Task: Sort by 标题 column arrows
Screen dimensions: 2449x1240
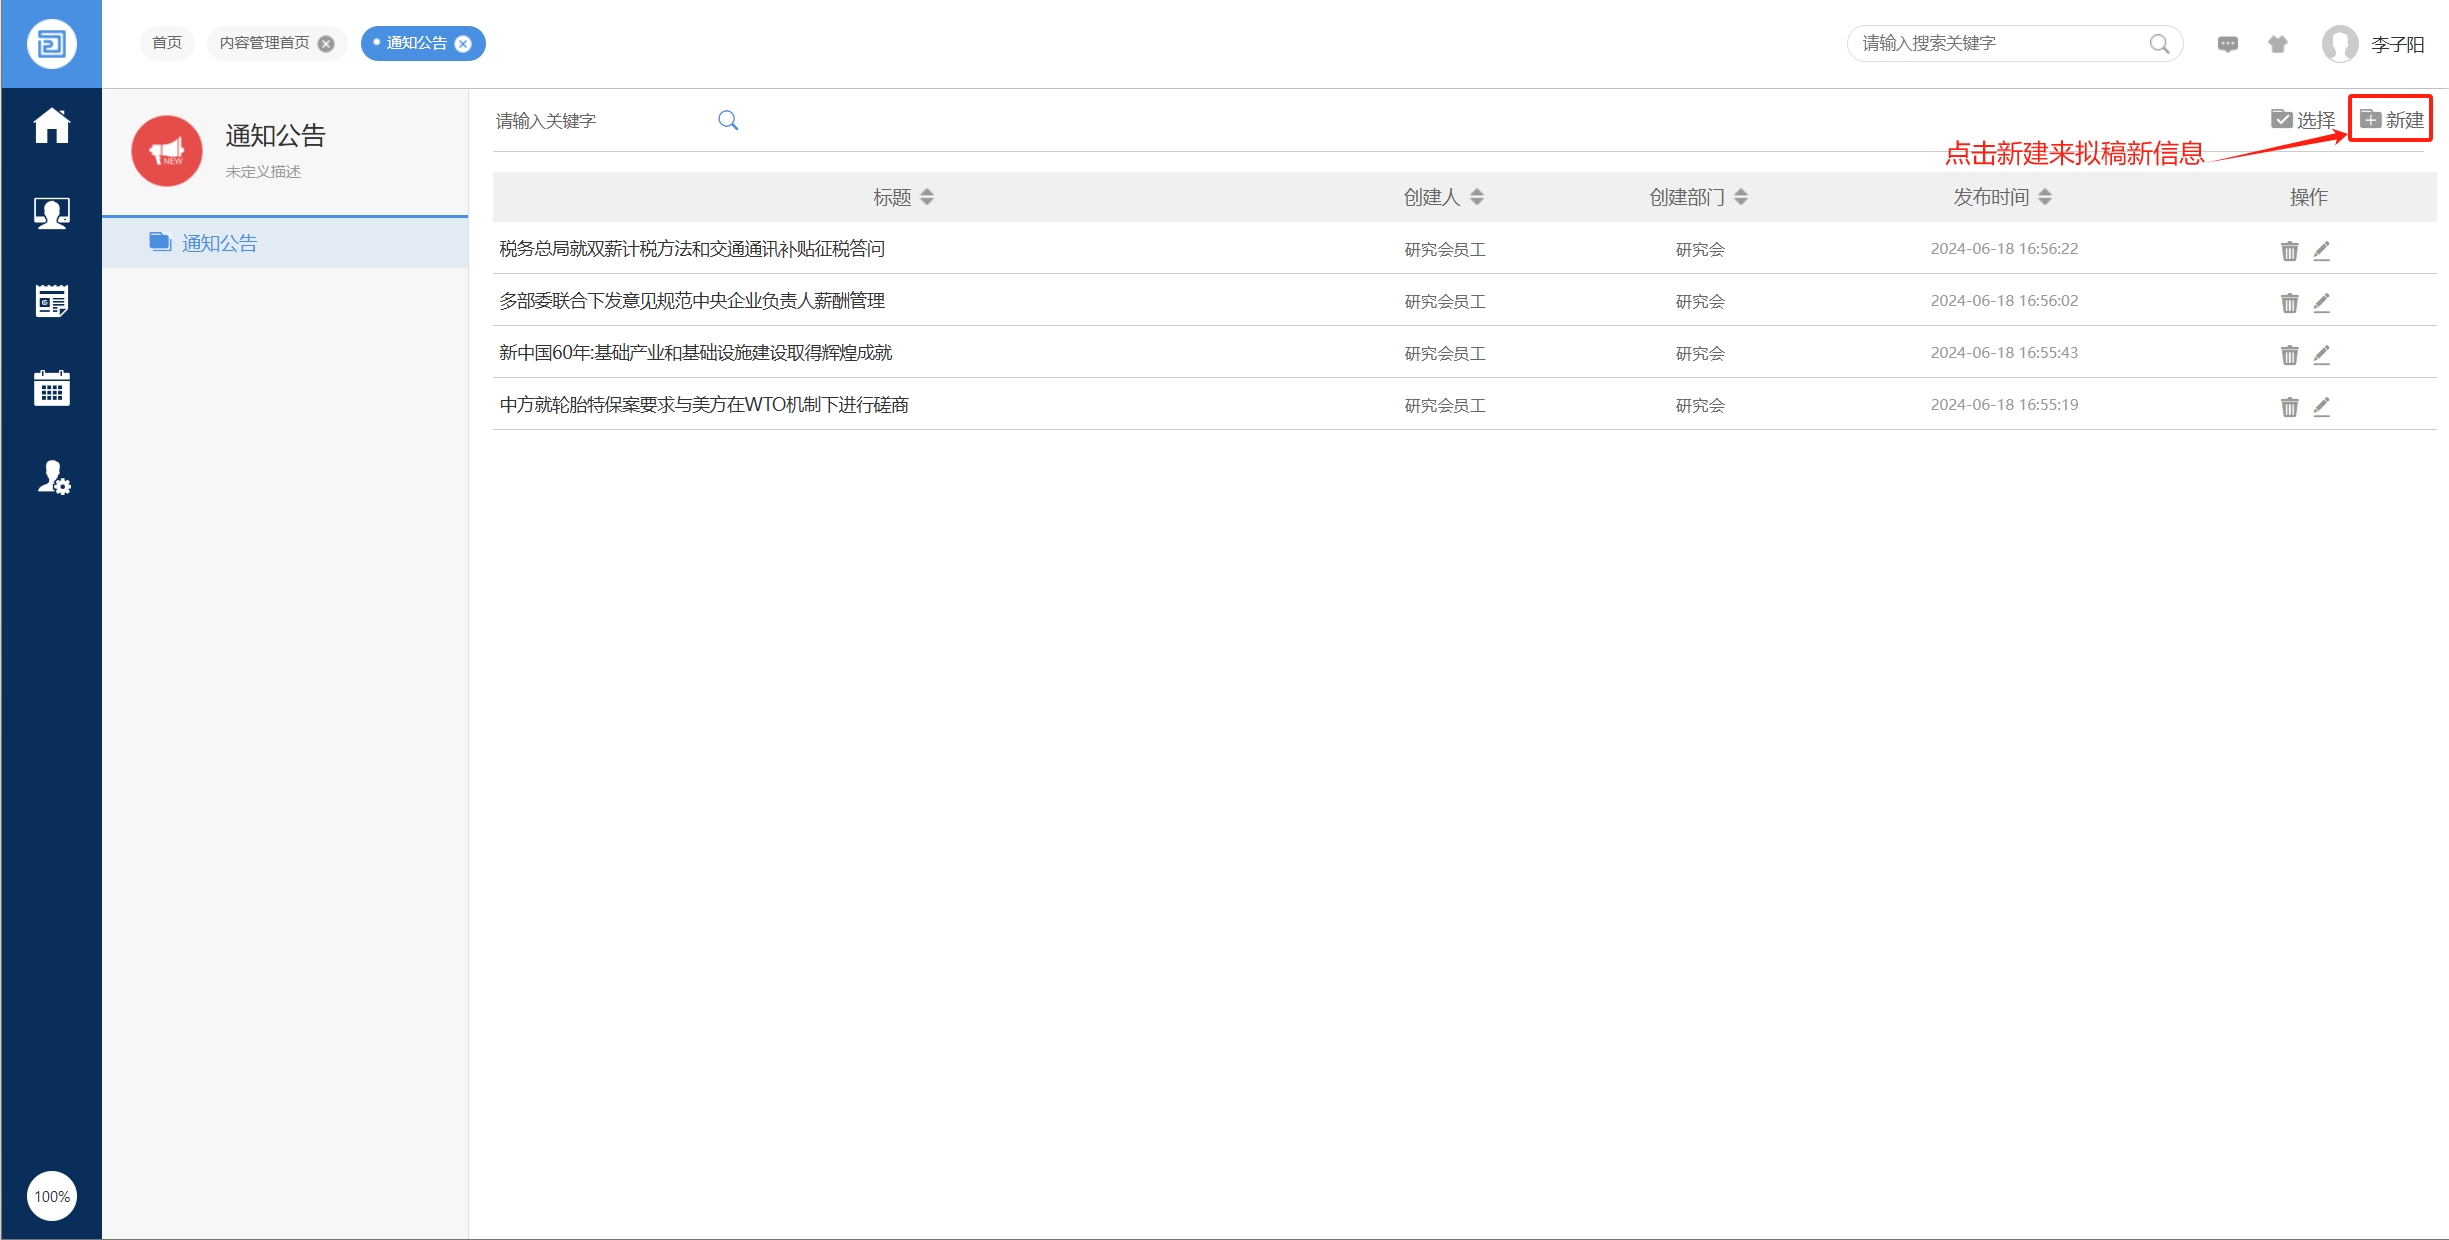Action: [927, 197]
